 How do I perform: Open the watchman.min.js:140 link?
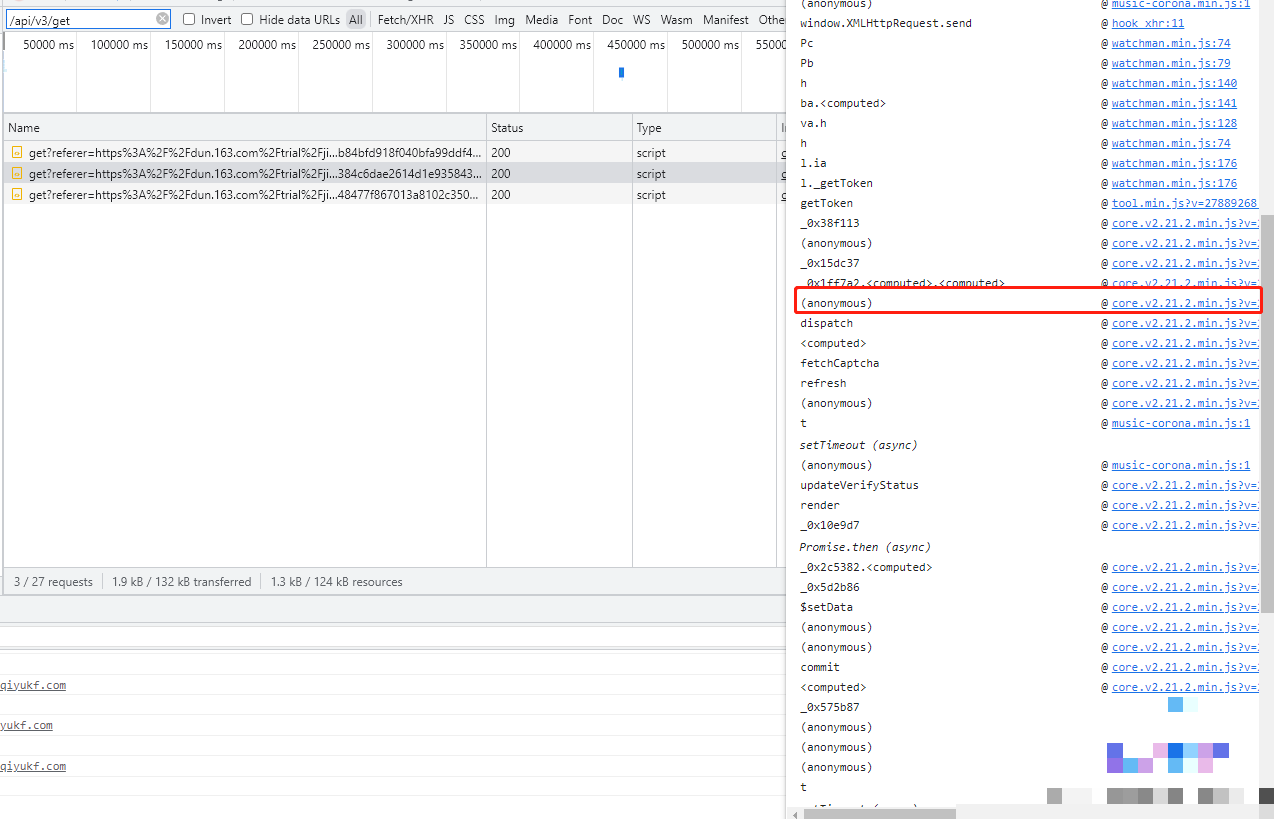[1174, 83]
